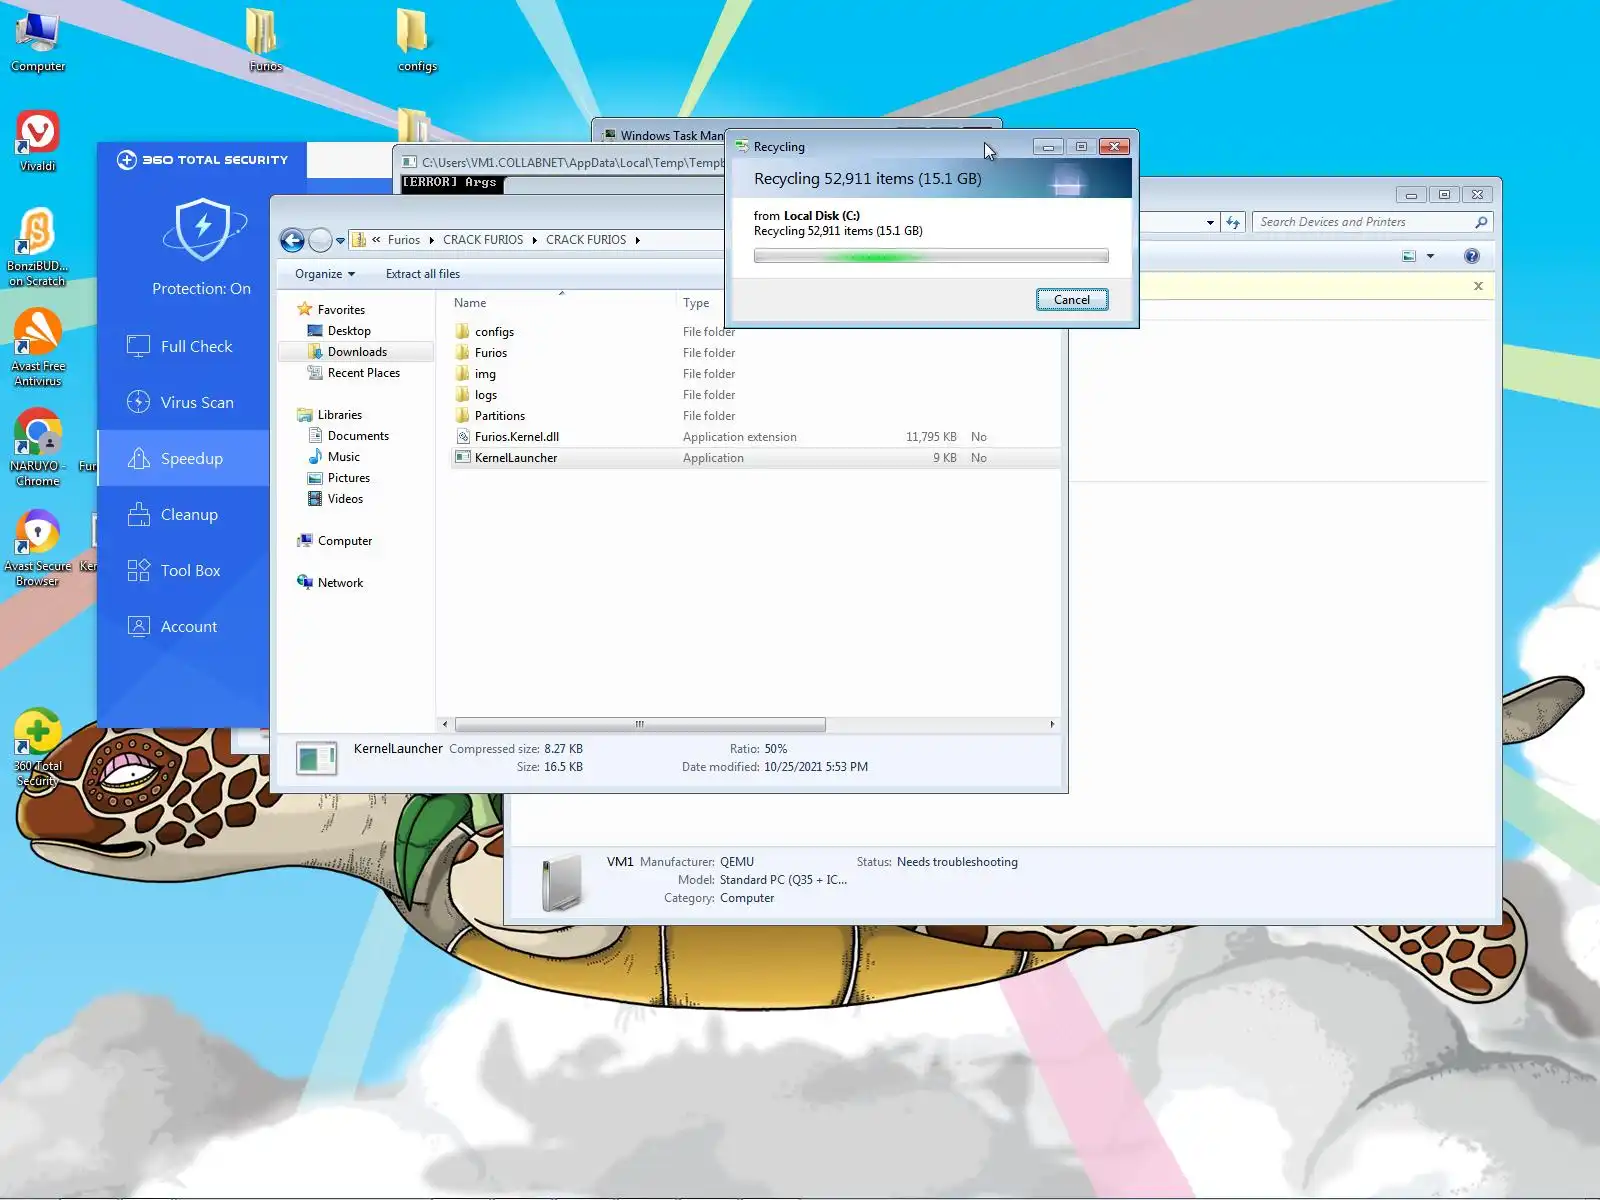Go back in the Explorer window
Screen dimensions: 1600x1200
click(x=292, y=240)
